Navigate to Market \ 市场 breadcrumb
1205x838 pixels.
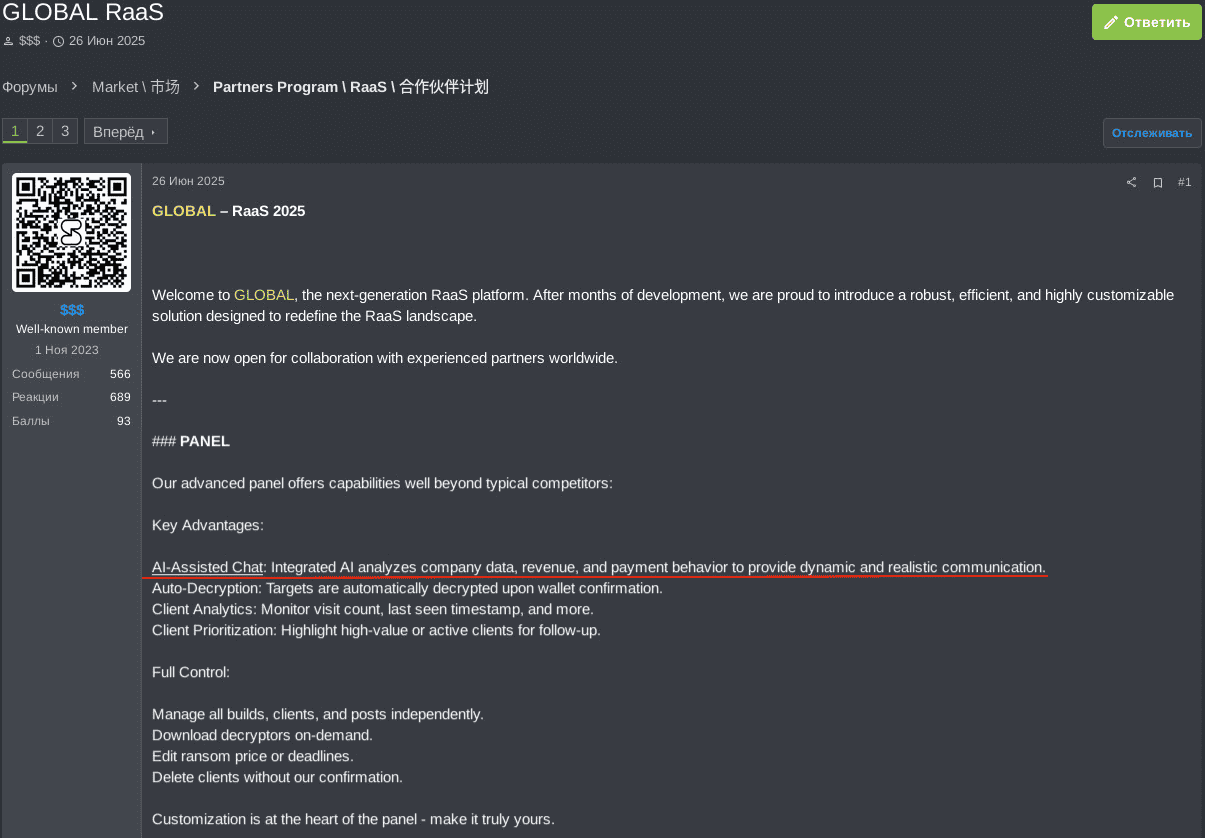(136, 87)
